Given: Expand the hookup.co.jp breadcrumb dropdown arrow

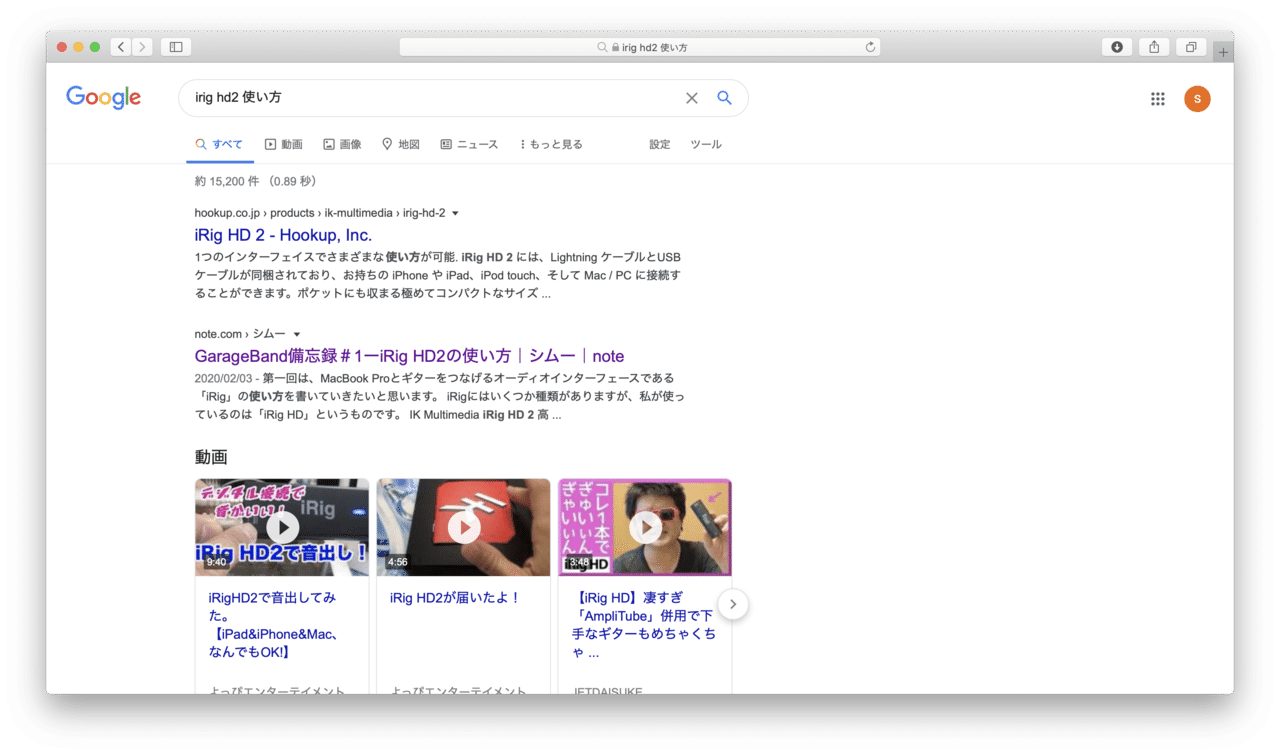Looking at the screenshot, I should coord(455,212).
